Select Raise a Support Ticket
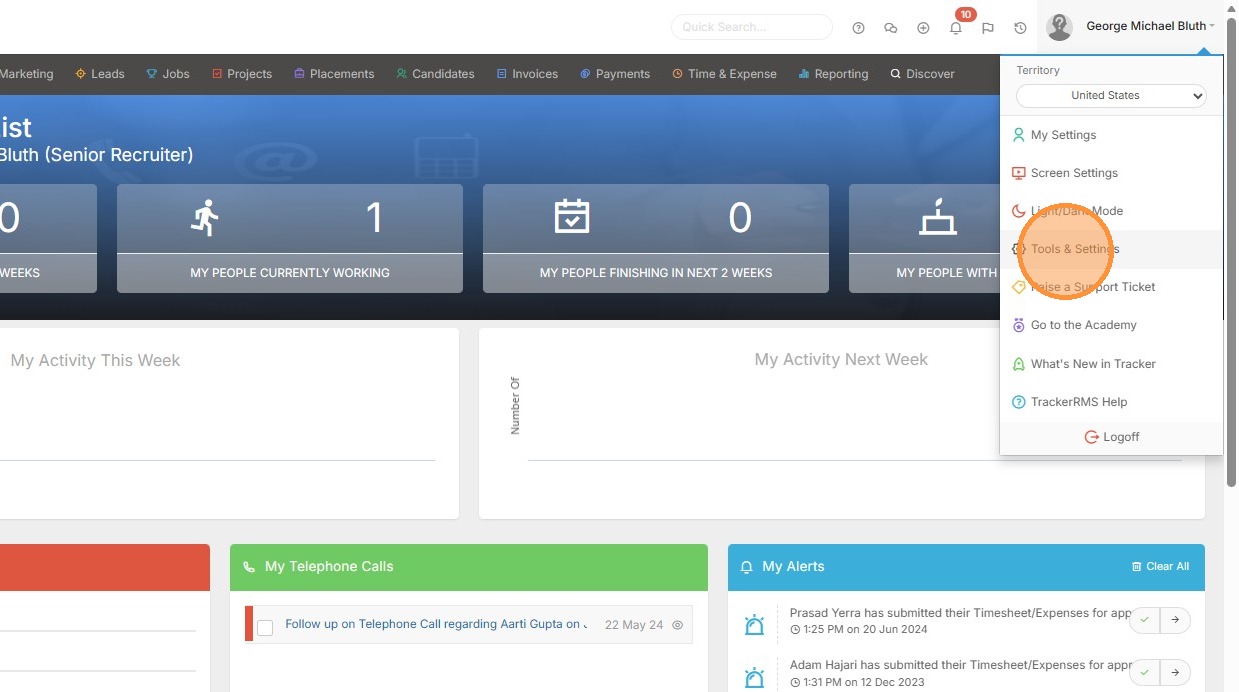Viewport: 1239px width, 692px height. coord(1111,287)
